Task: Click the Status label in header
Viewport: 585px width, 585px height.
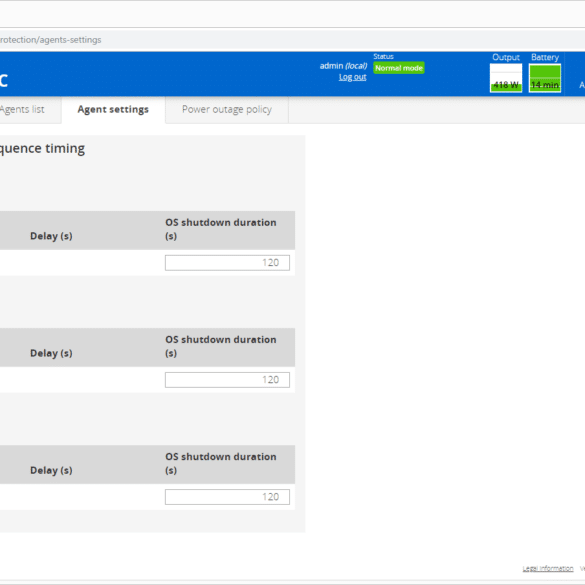Action: coord(384,56)
